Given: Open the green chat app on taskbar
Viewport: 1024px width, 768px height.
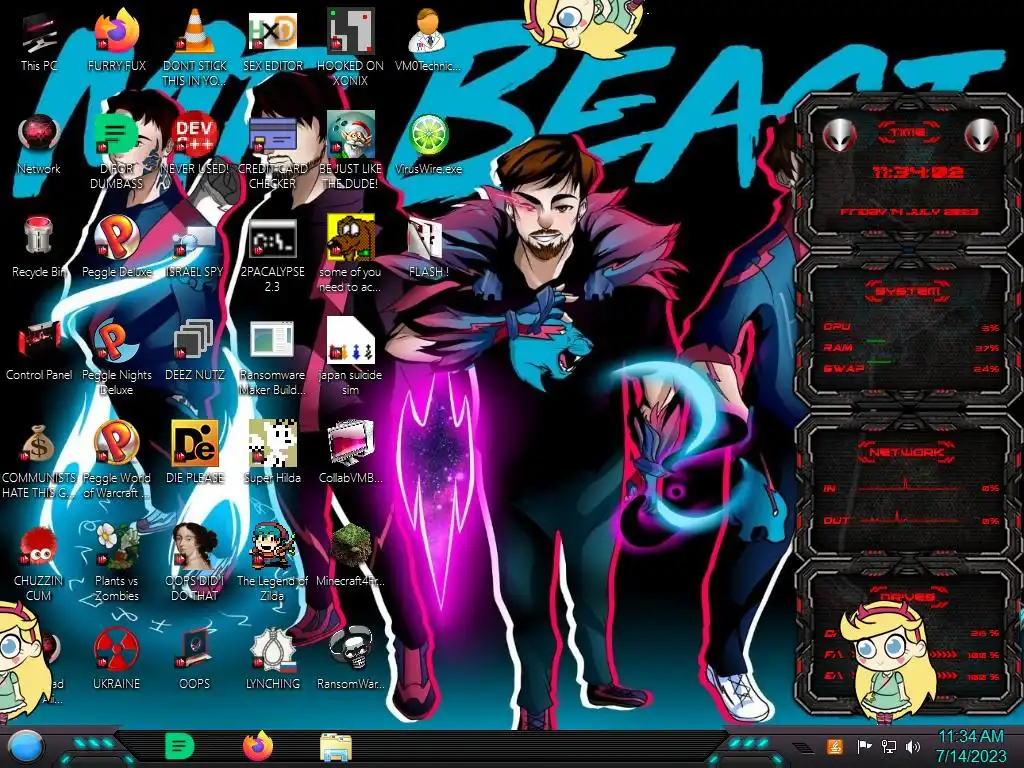Looking at the screenshot, I should 180,746.
